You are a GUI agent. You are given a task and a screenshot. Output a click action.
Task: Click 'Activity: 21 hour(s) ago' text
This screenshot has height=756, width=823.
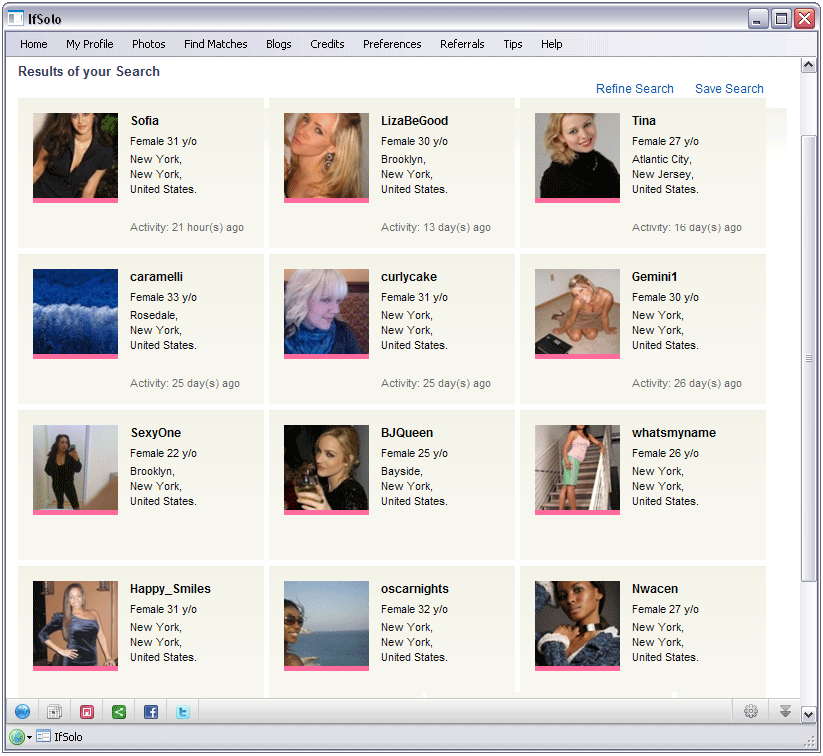[x=187, y=227]
